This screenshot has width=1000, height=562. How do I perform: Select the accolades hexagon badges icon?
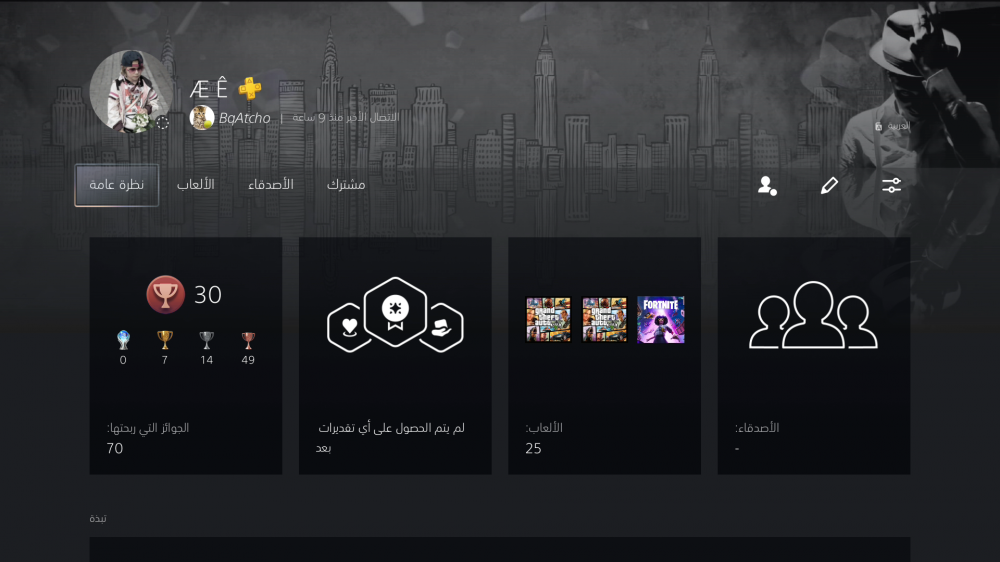(x=395, y=314)
